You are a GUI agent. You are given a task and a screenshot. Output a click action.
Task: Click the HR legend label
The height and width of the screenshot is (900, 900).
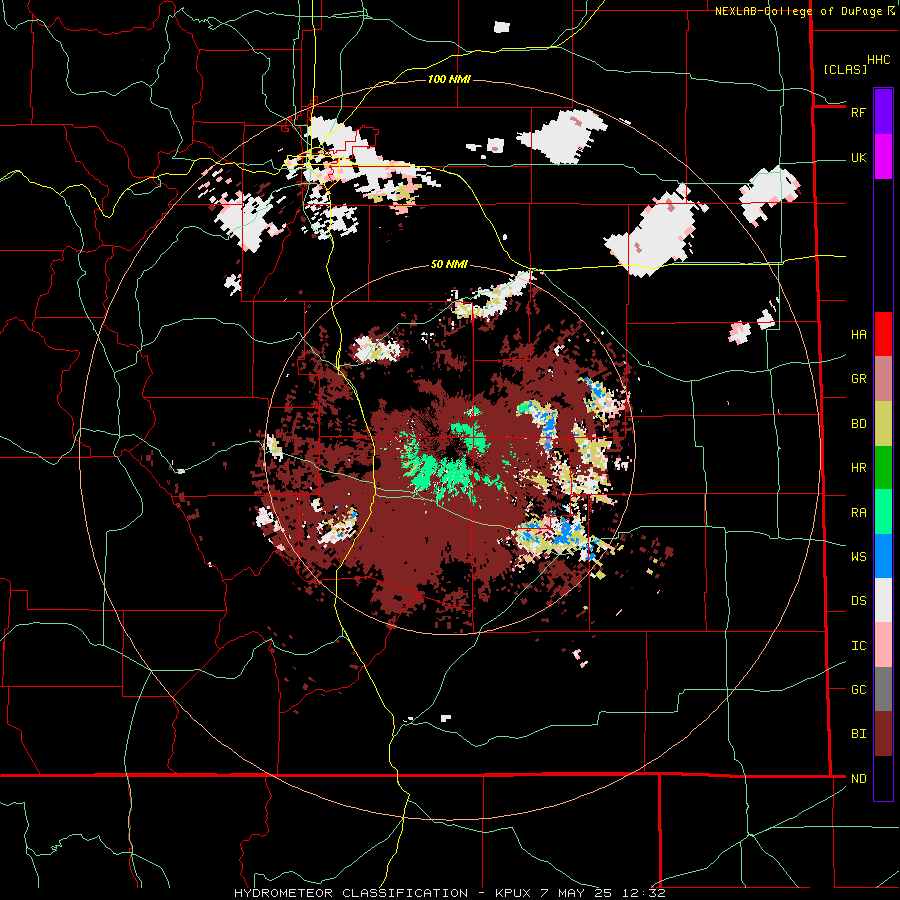(x=858, y=468)
